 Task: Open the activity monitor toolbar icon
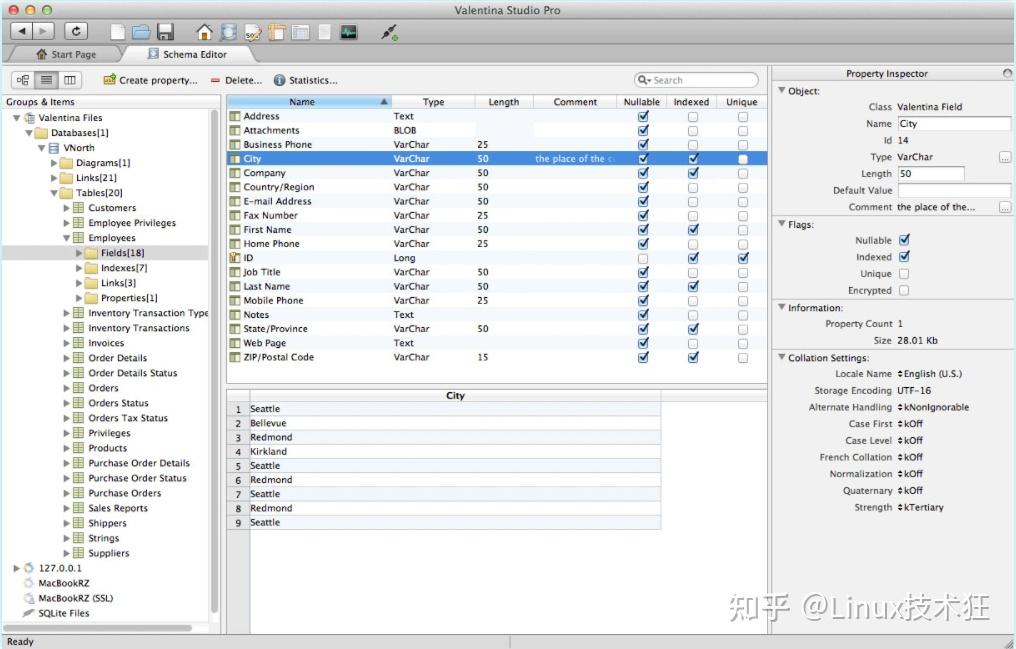click(x=349, y=32)
